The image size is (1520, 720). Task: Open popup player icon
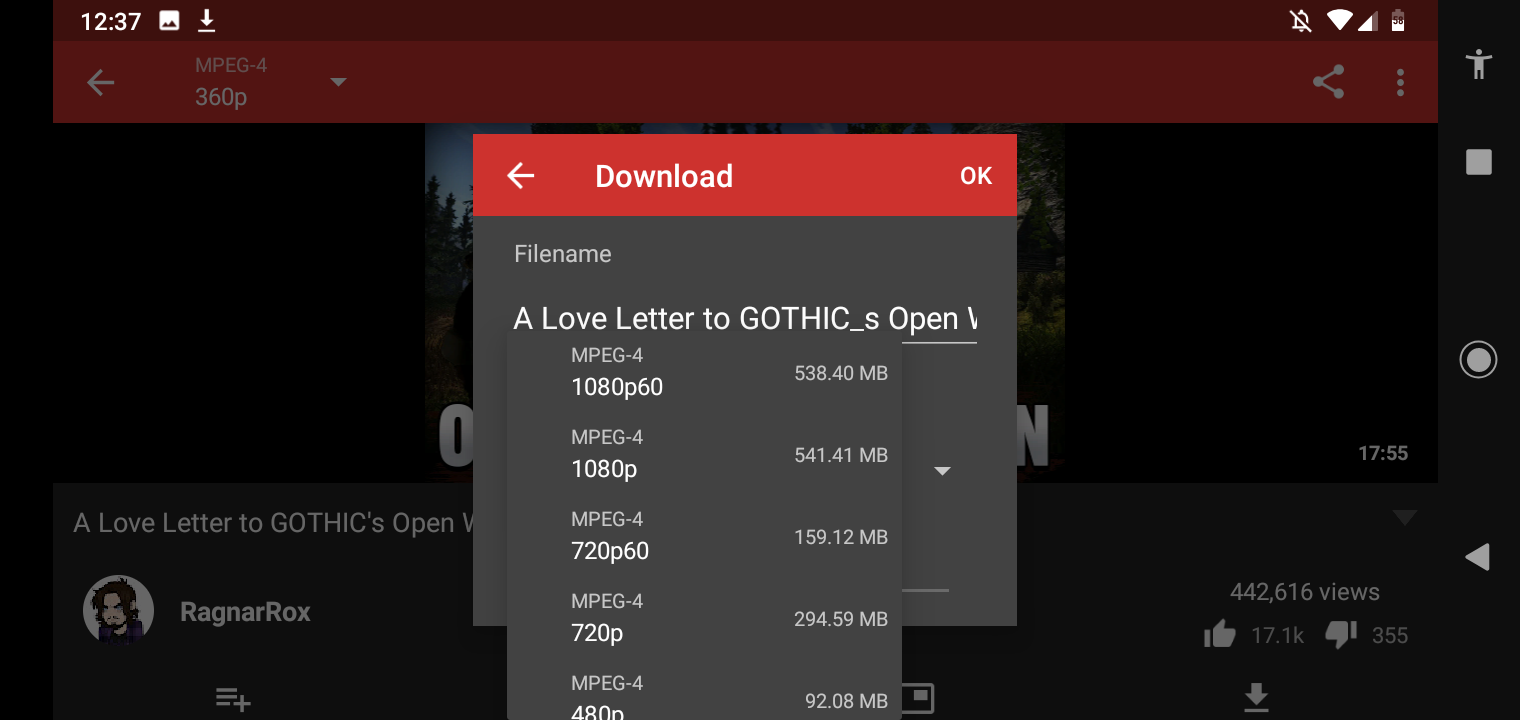pos(918,698)
